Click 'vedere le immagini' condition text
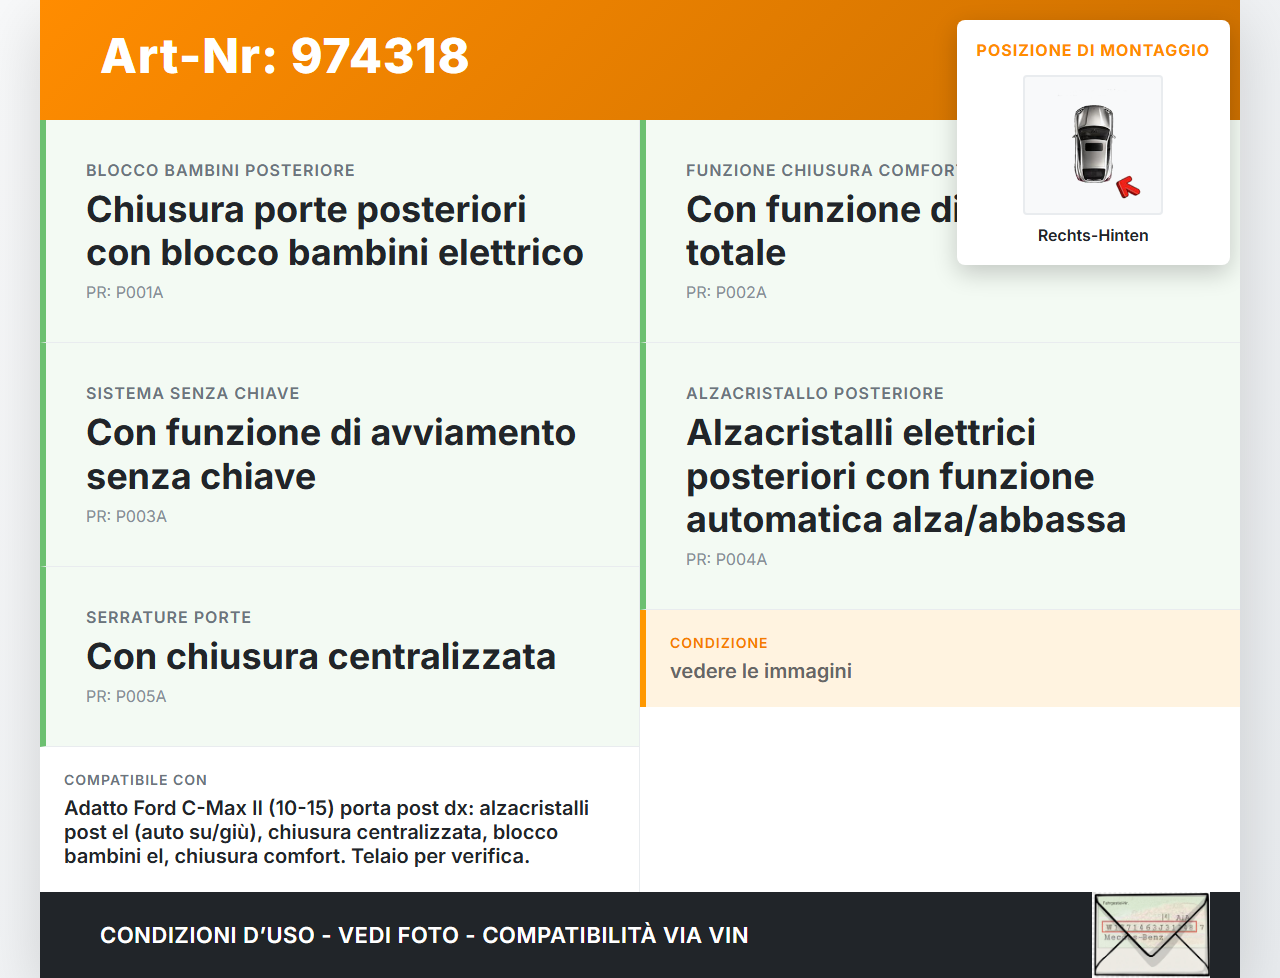The width and height of the screenshot is (1280, 978). click(x=760, y=671)
